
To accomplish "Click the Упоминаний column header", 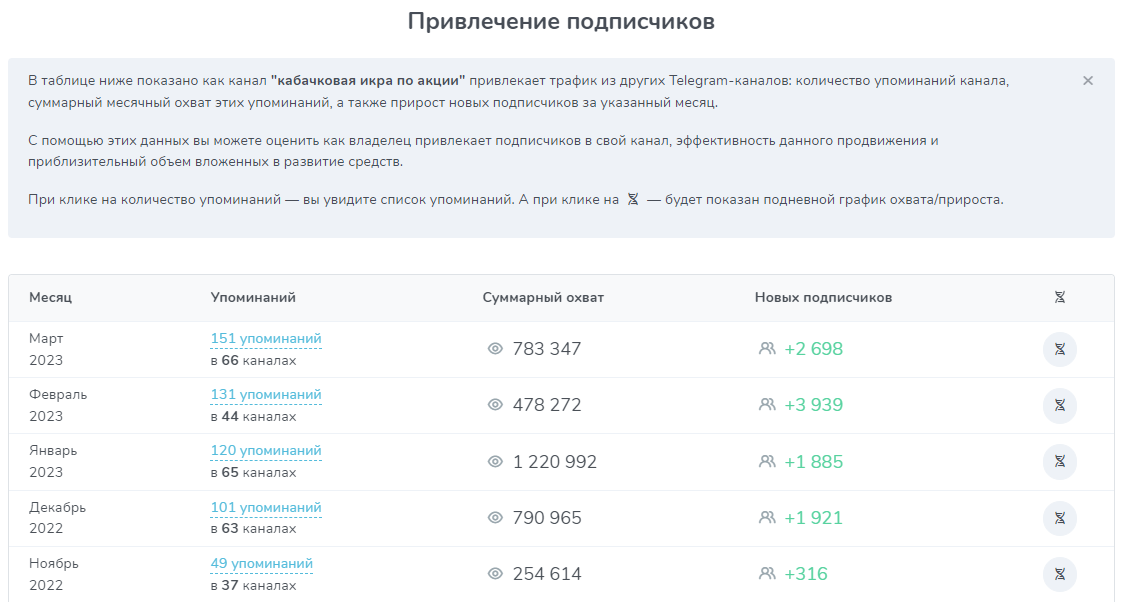I will tap(253, 297).
